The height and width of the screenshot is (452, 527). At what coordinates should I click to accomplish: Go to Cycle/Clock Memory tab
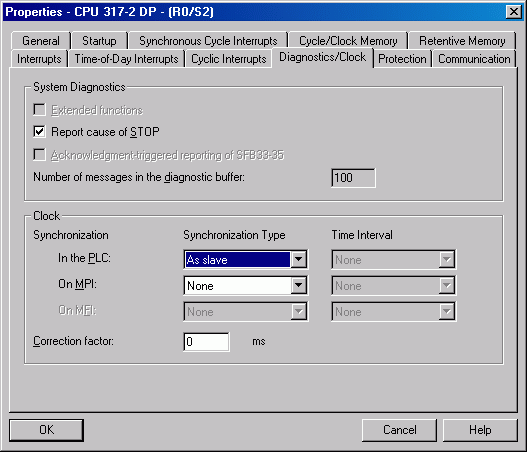[348, 41]
